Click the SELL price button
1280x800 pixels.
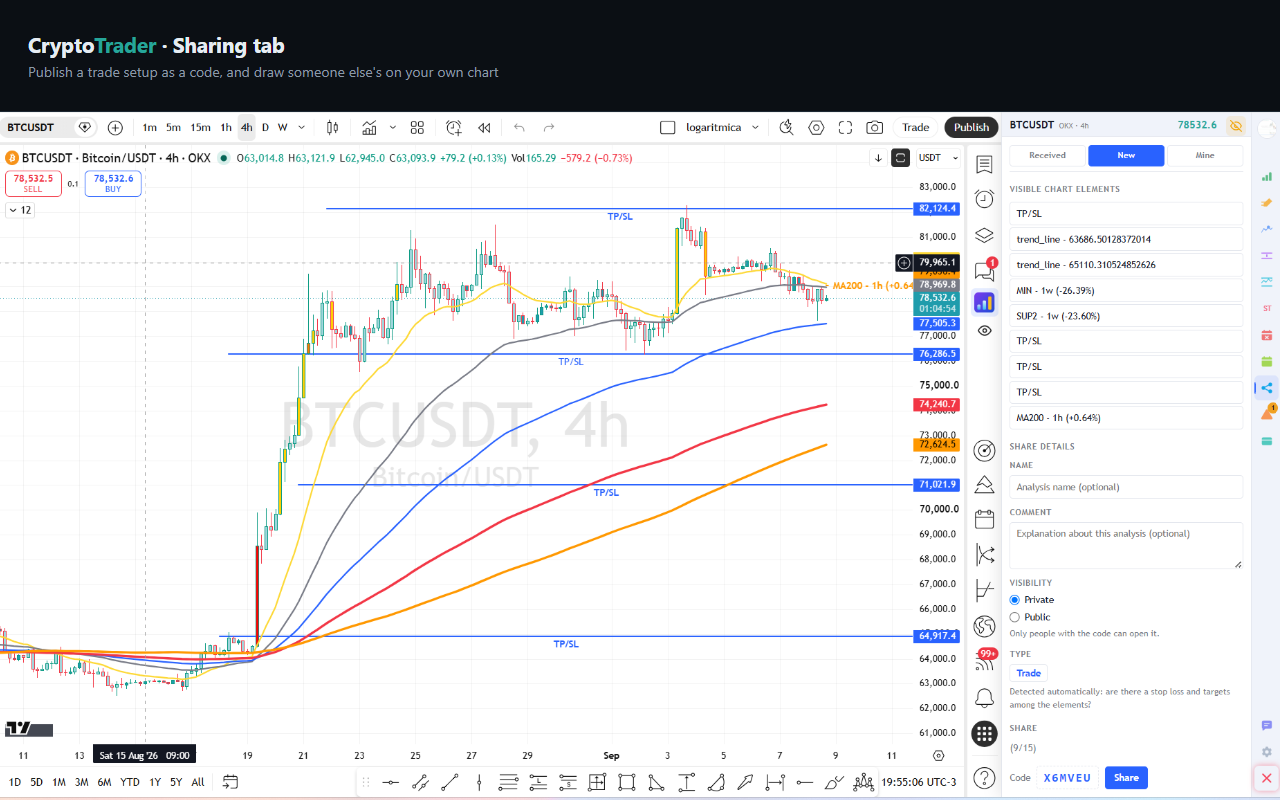tap(32, 183)
